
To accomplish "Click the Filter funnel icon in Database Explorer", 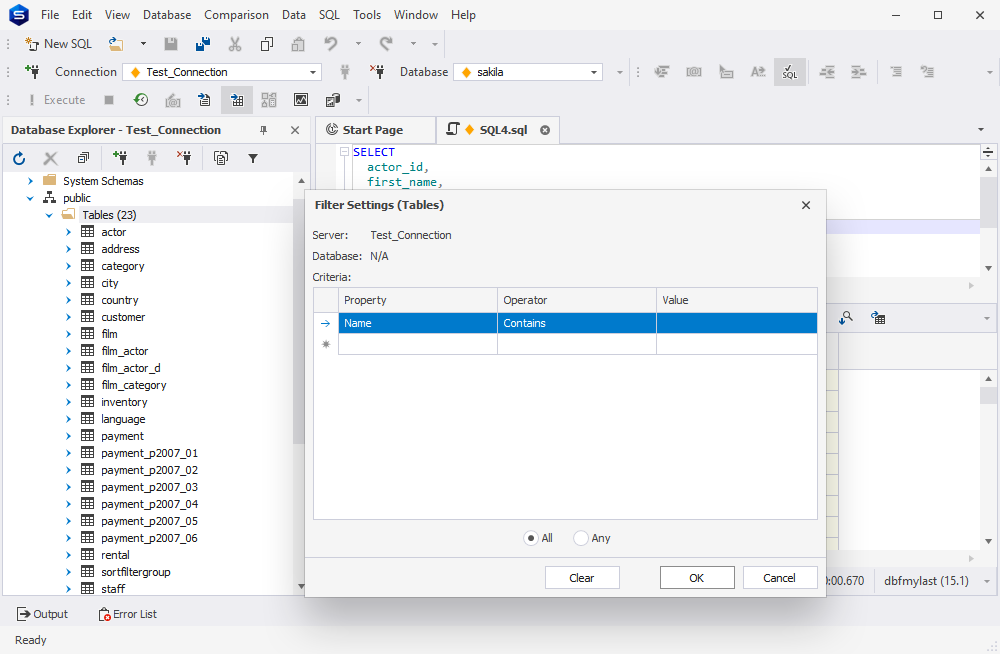I will tap(253, 158).
